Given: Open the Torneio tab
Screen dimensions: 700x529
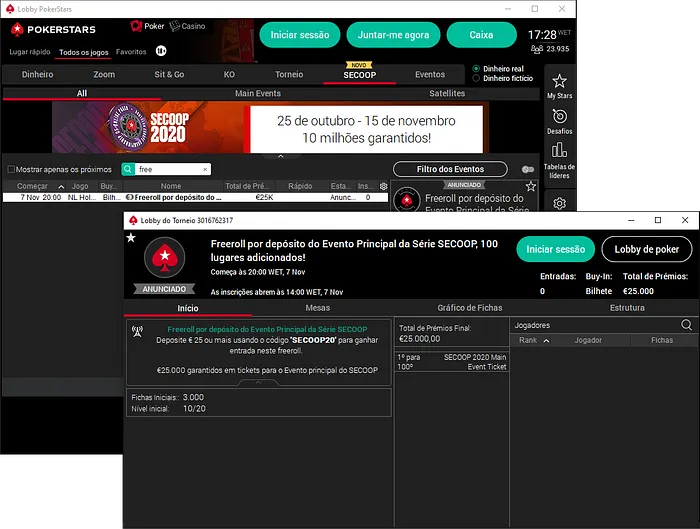Looking at the screenshot, I should pos(289,75).
